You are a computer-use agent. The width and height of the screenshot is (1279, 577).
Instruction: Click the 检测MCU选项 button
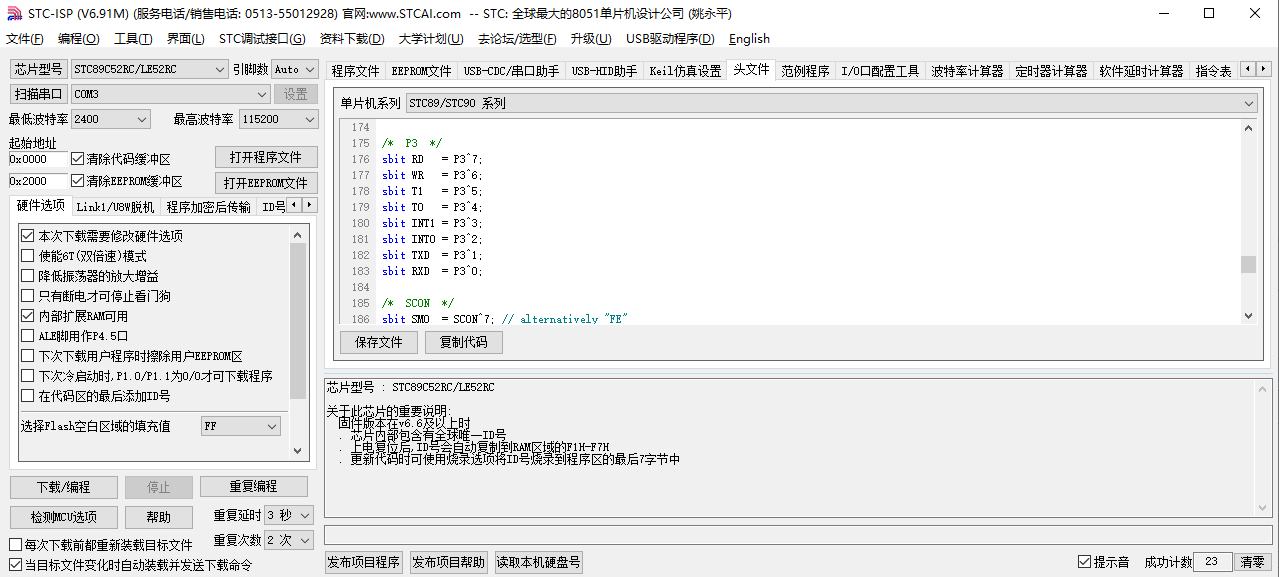pyautogui.click(x=63, y=517)
